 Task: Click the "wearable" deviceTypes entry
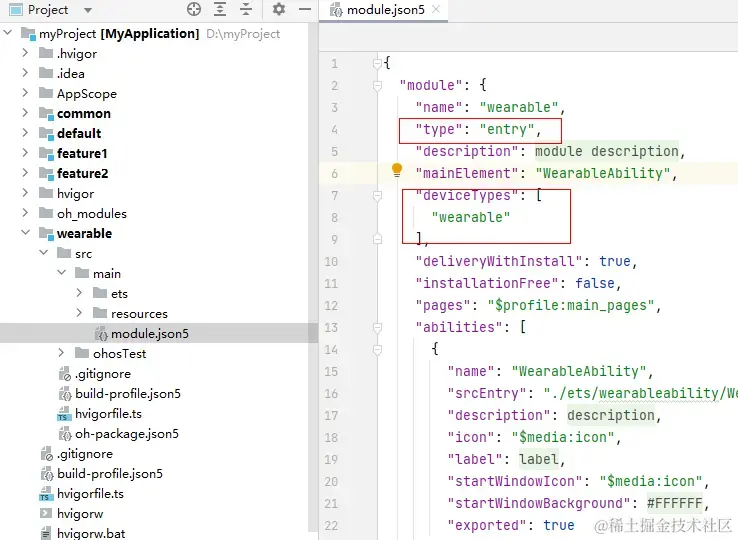471,217
